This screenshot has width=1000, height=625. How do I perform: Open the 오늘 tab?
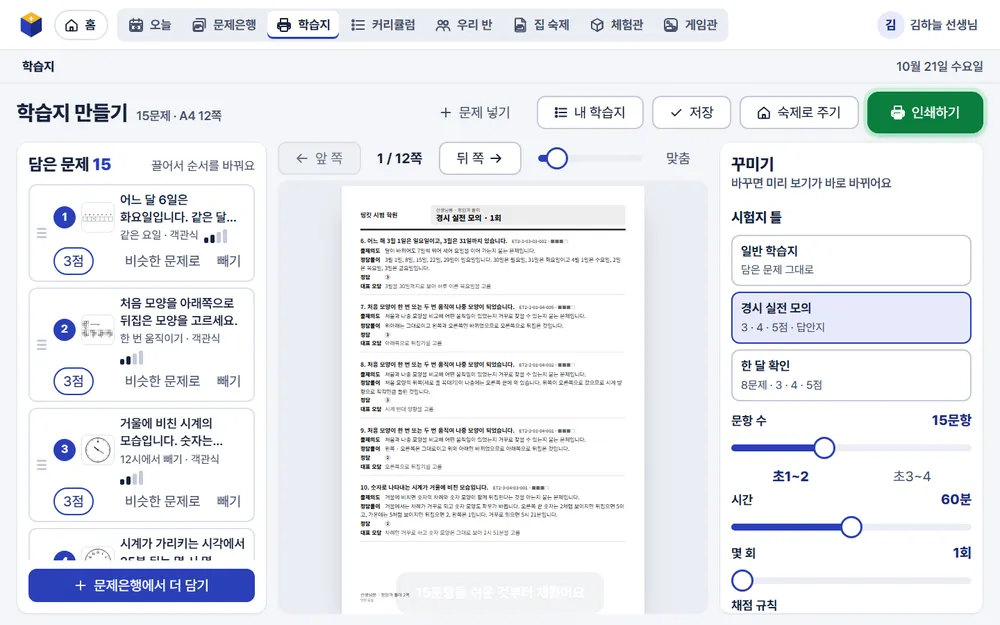tap(150, 25)
